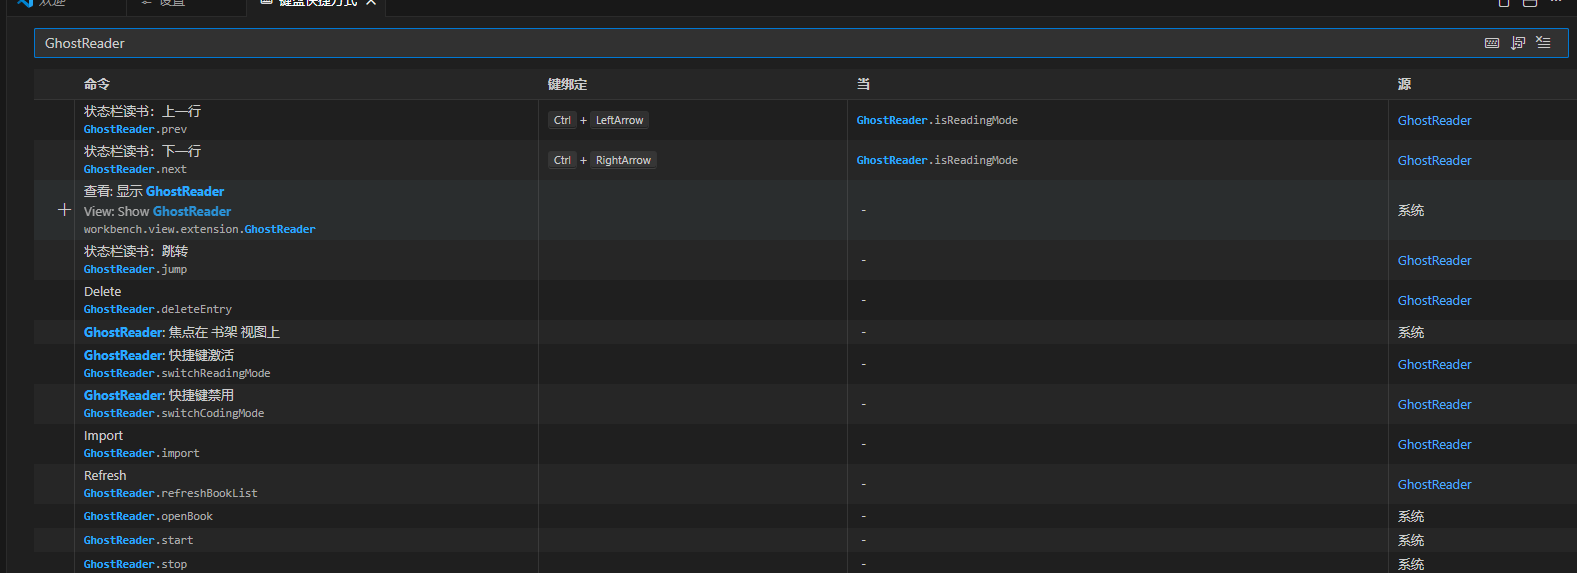Click when clause of GhostReader.prev row

(x=937, y=120)
